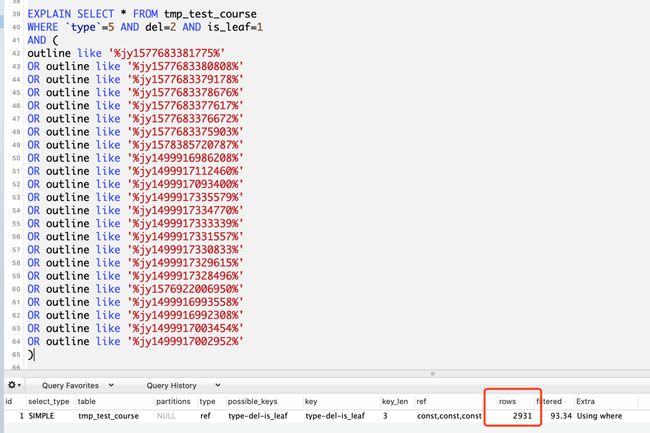
Task: Select the key_len value 3
Action: point(385,416)
